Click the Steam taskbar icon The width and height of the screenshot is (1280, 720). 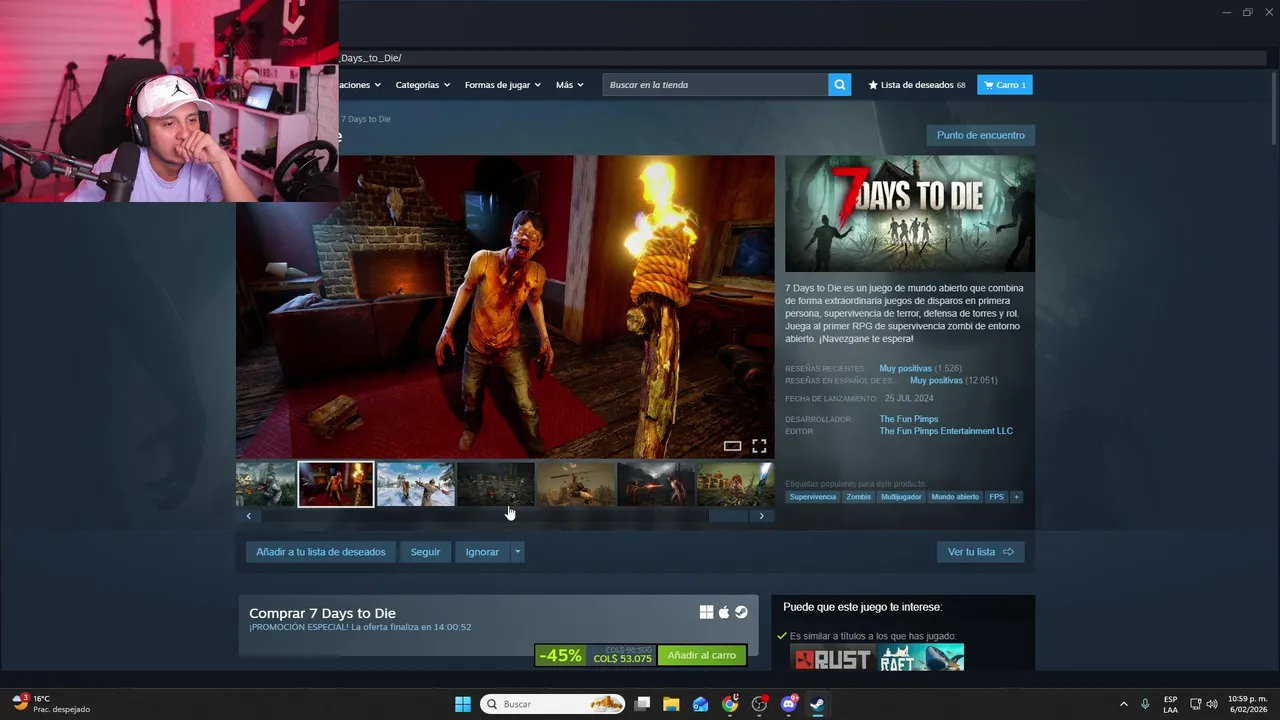pos(818,704)
